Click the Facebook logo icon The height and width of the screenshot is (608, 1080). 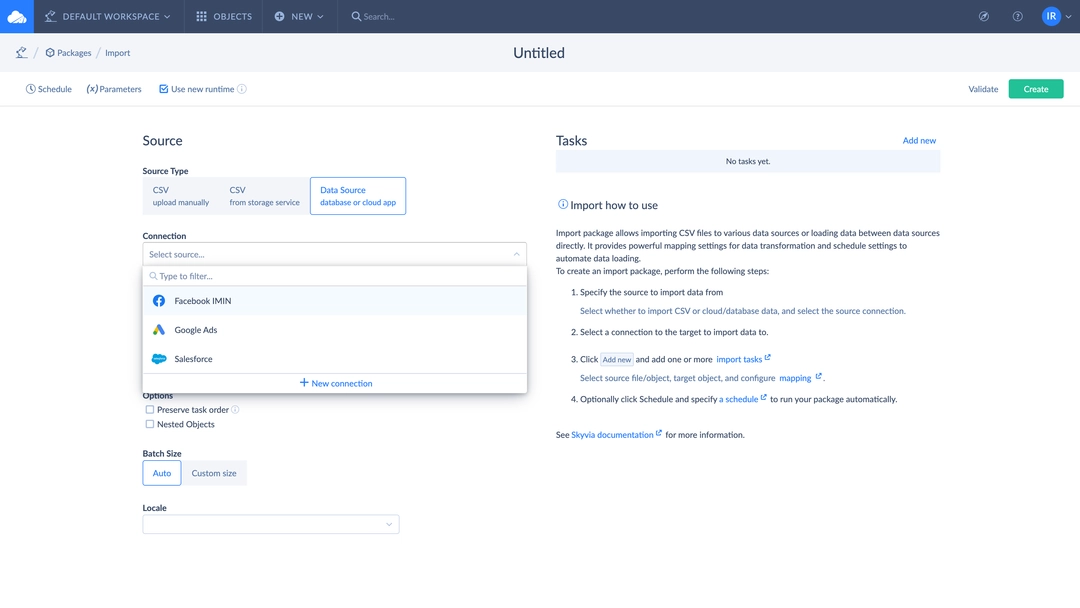pos(159,301)
